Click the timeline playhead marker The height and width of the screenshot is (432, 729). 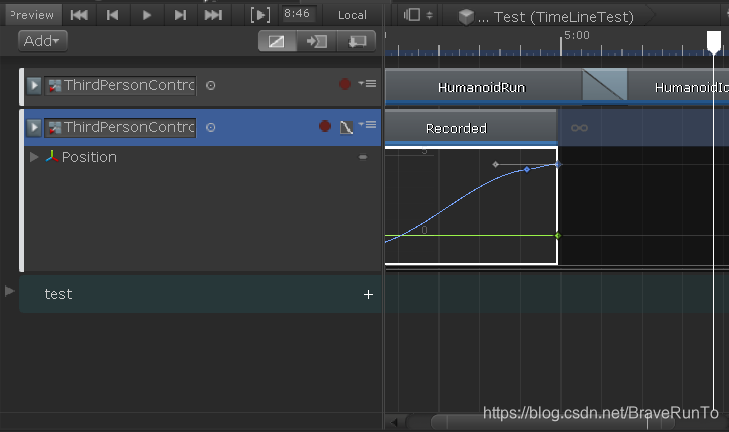pos(714,42)
